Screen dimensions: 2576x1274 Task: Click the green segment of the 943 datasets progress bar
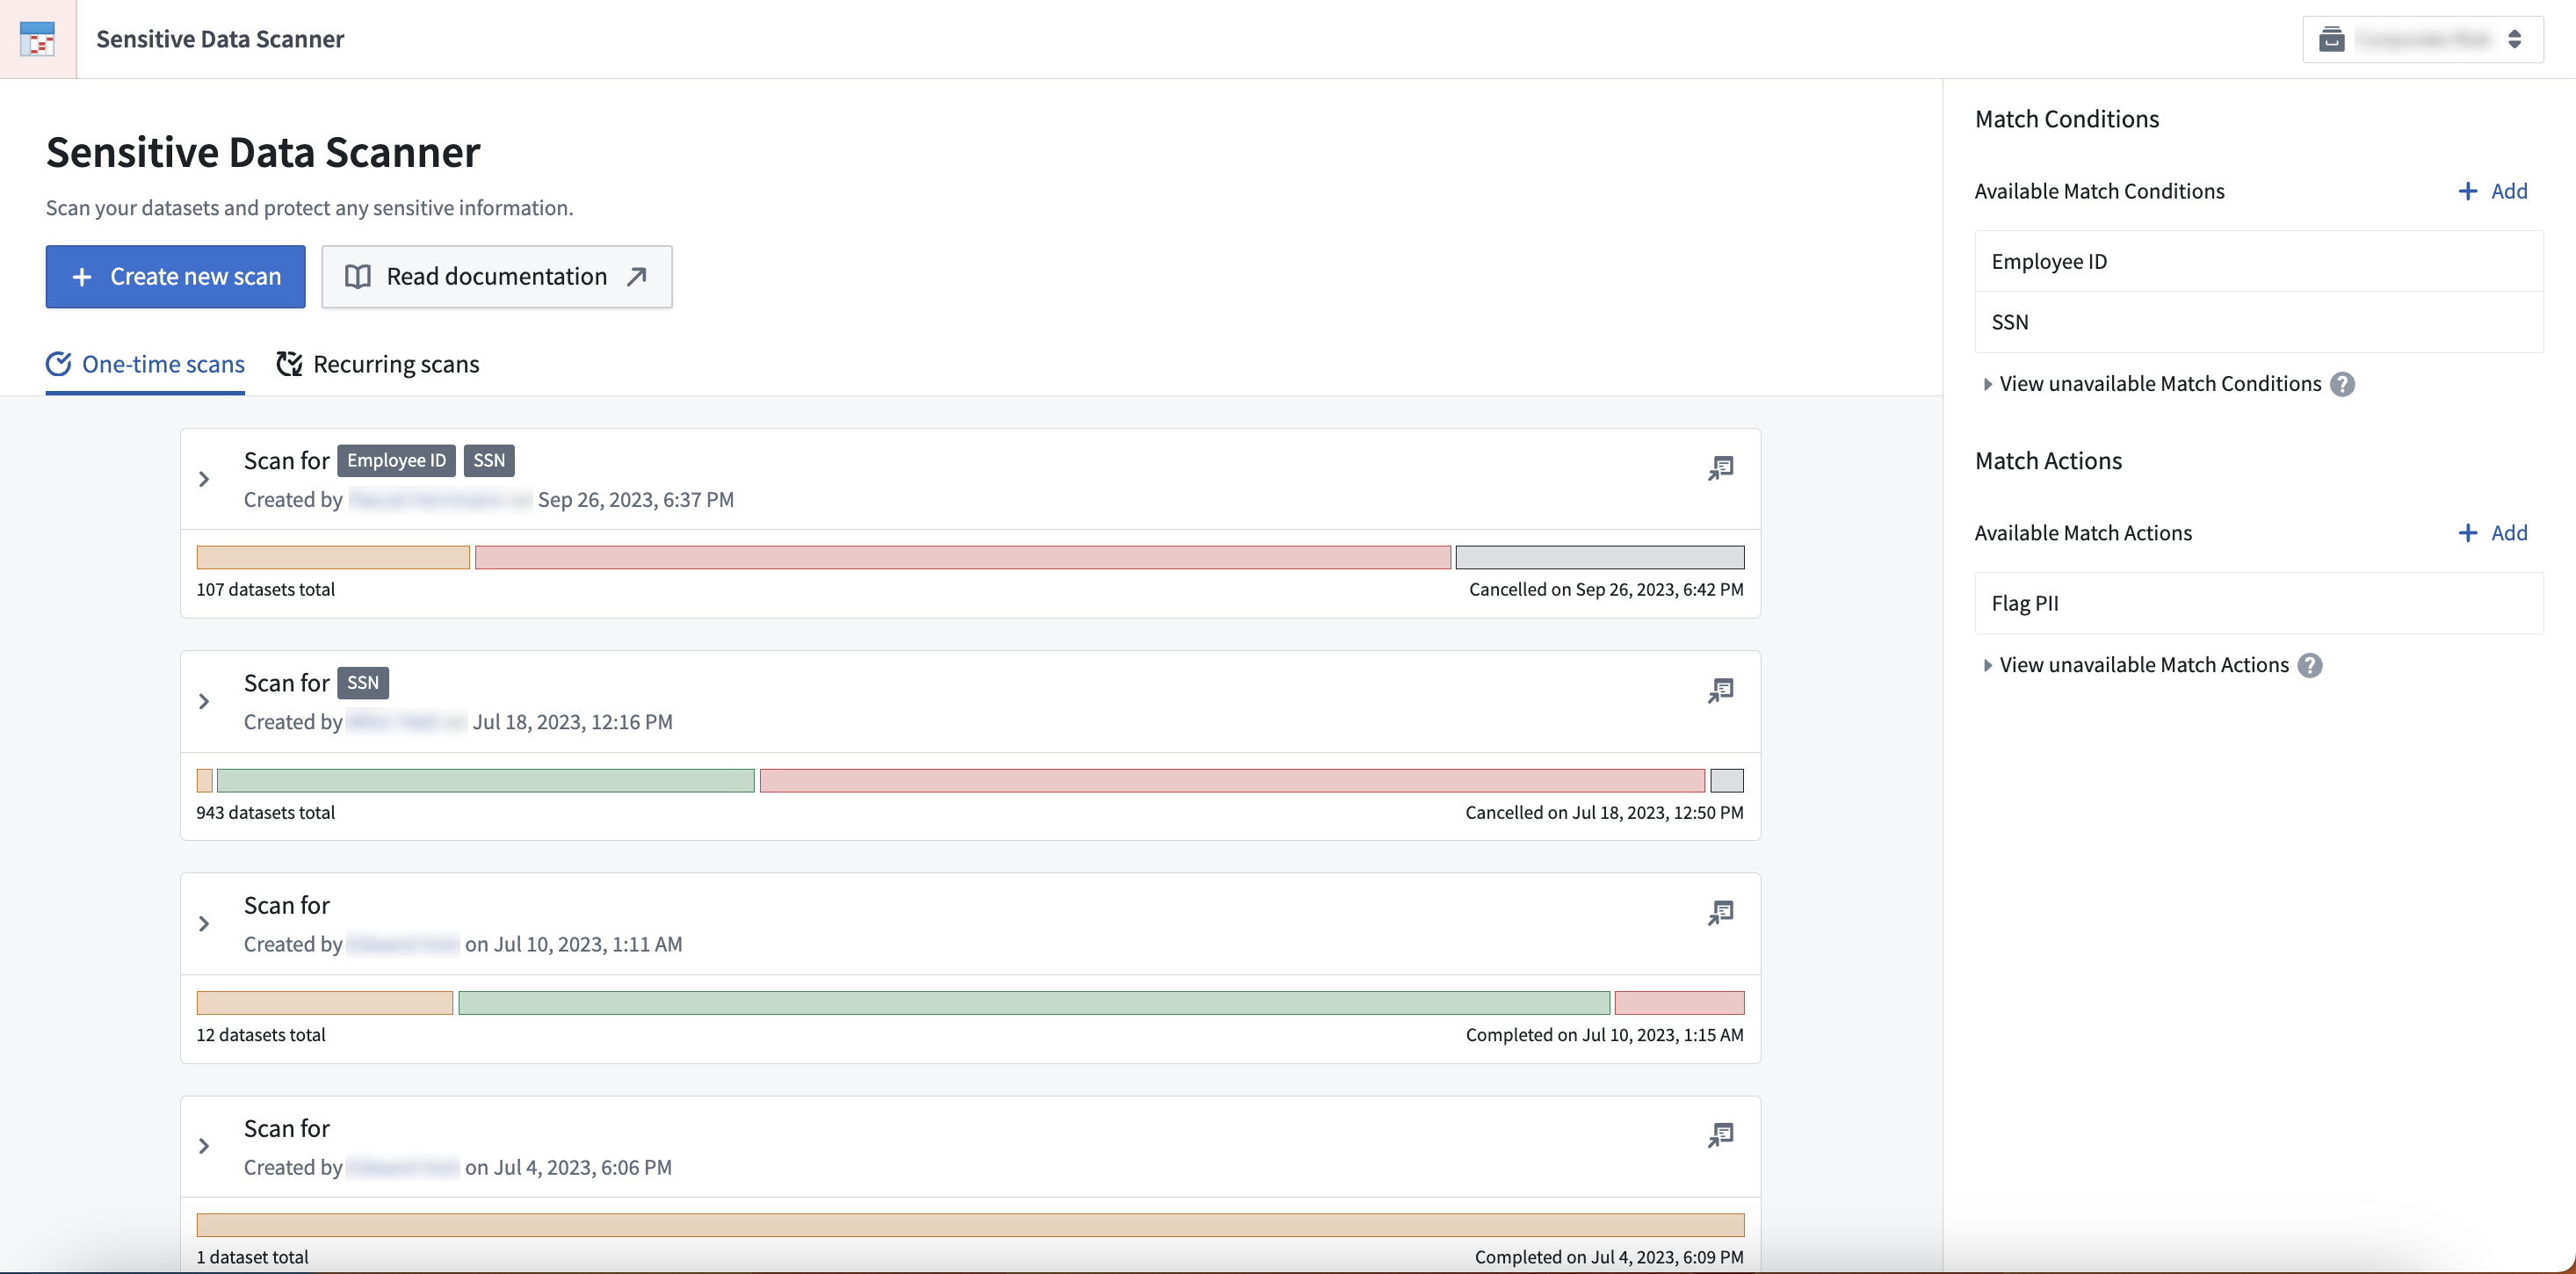(x=486, y=780)
